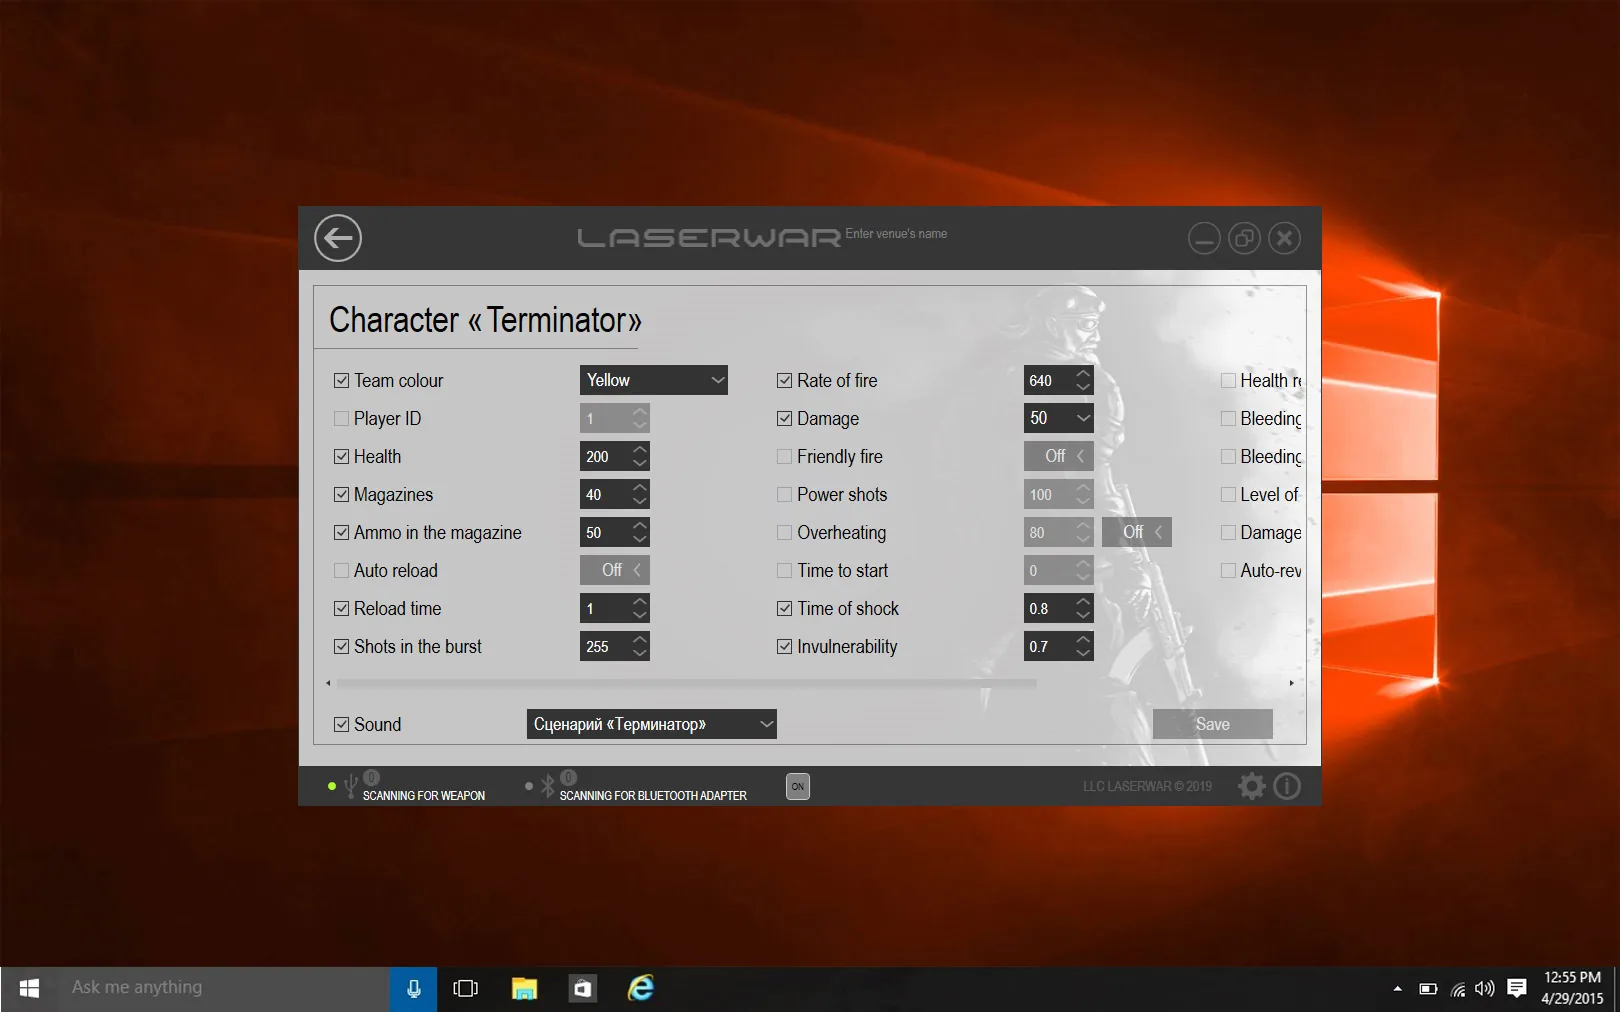Click the Auto reload Off selector
This screenshot has width=1620, height=1012.
tap(615, 570)
